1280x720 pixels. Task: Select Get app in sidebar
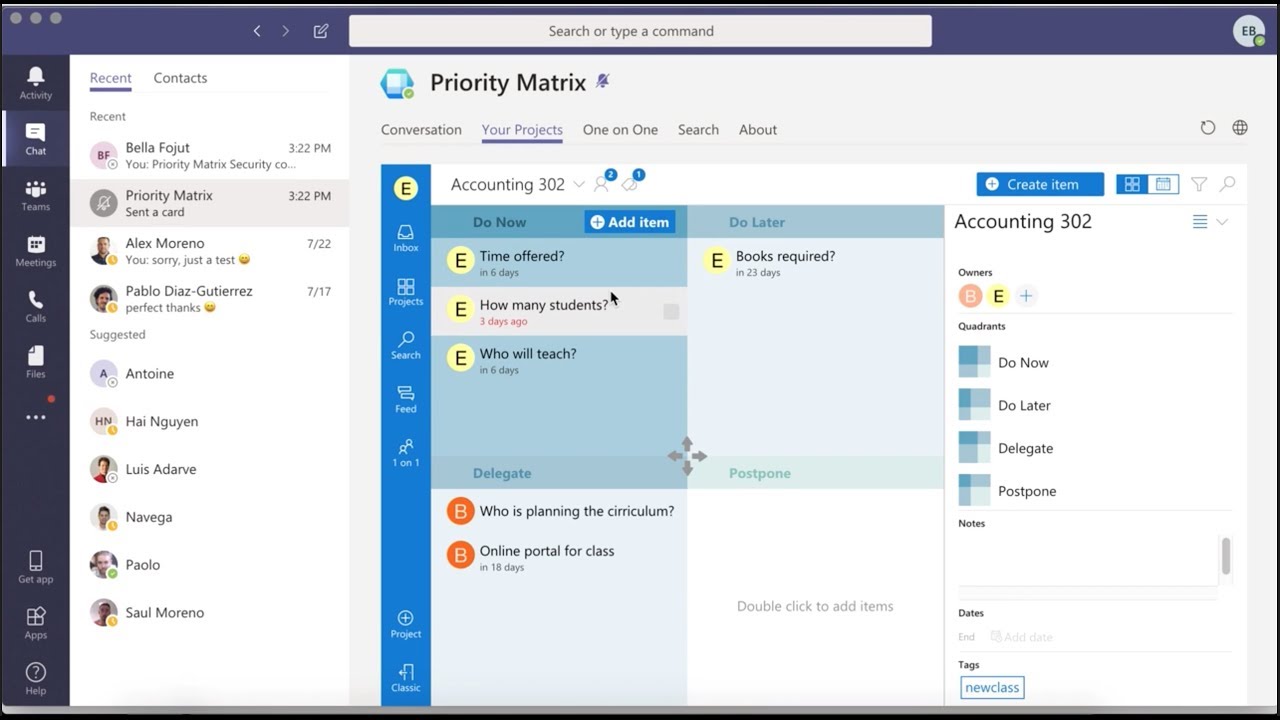[35, 567]
